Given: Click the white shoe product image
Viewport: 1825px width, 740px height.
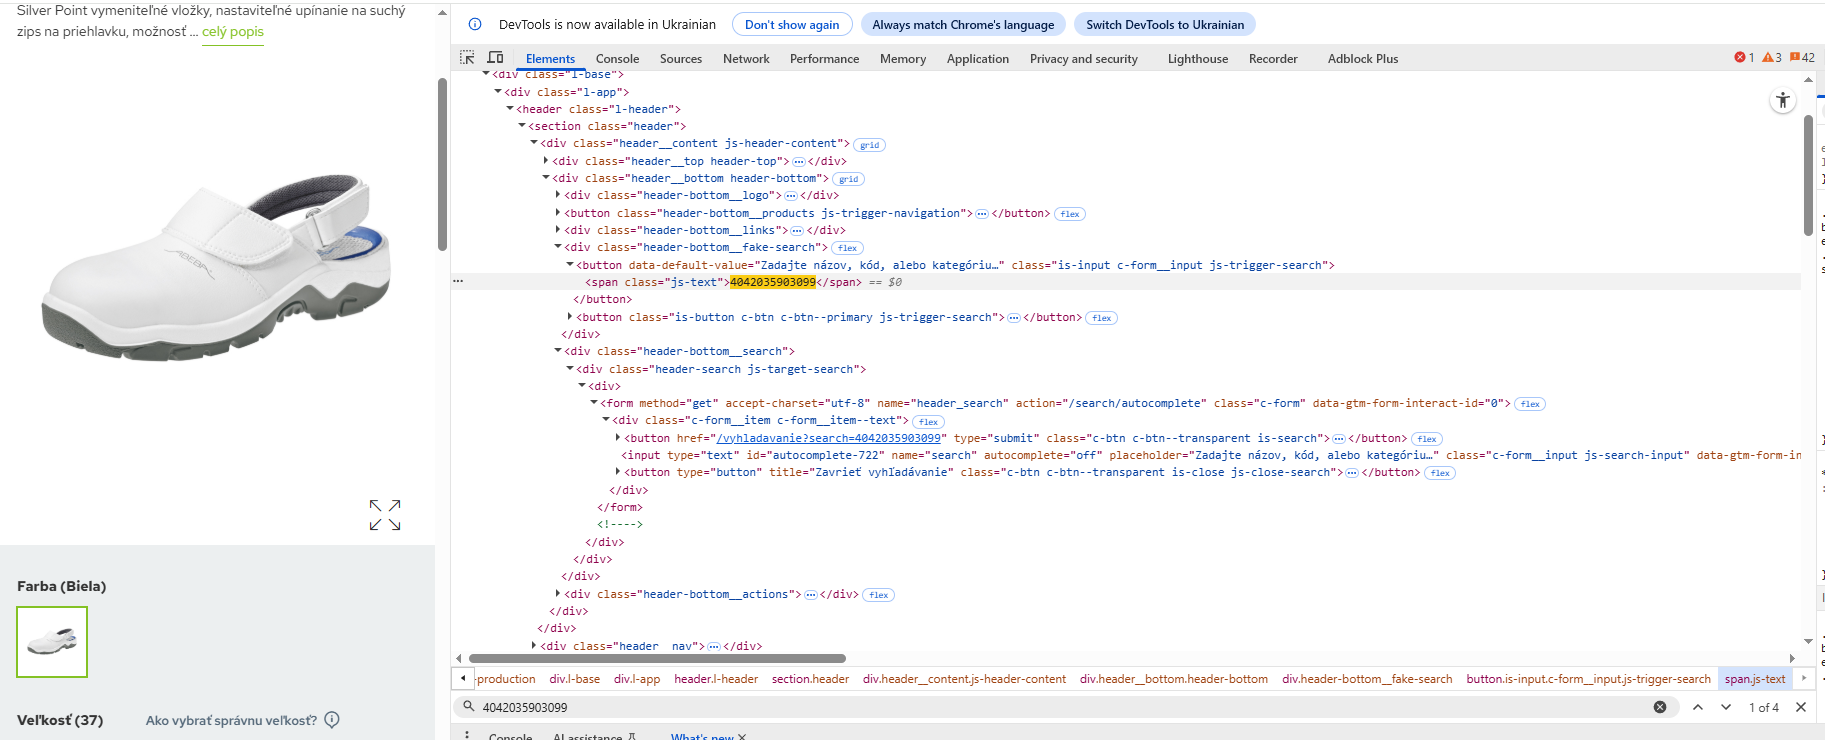Looking at the screenshot, I should 215,268.
